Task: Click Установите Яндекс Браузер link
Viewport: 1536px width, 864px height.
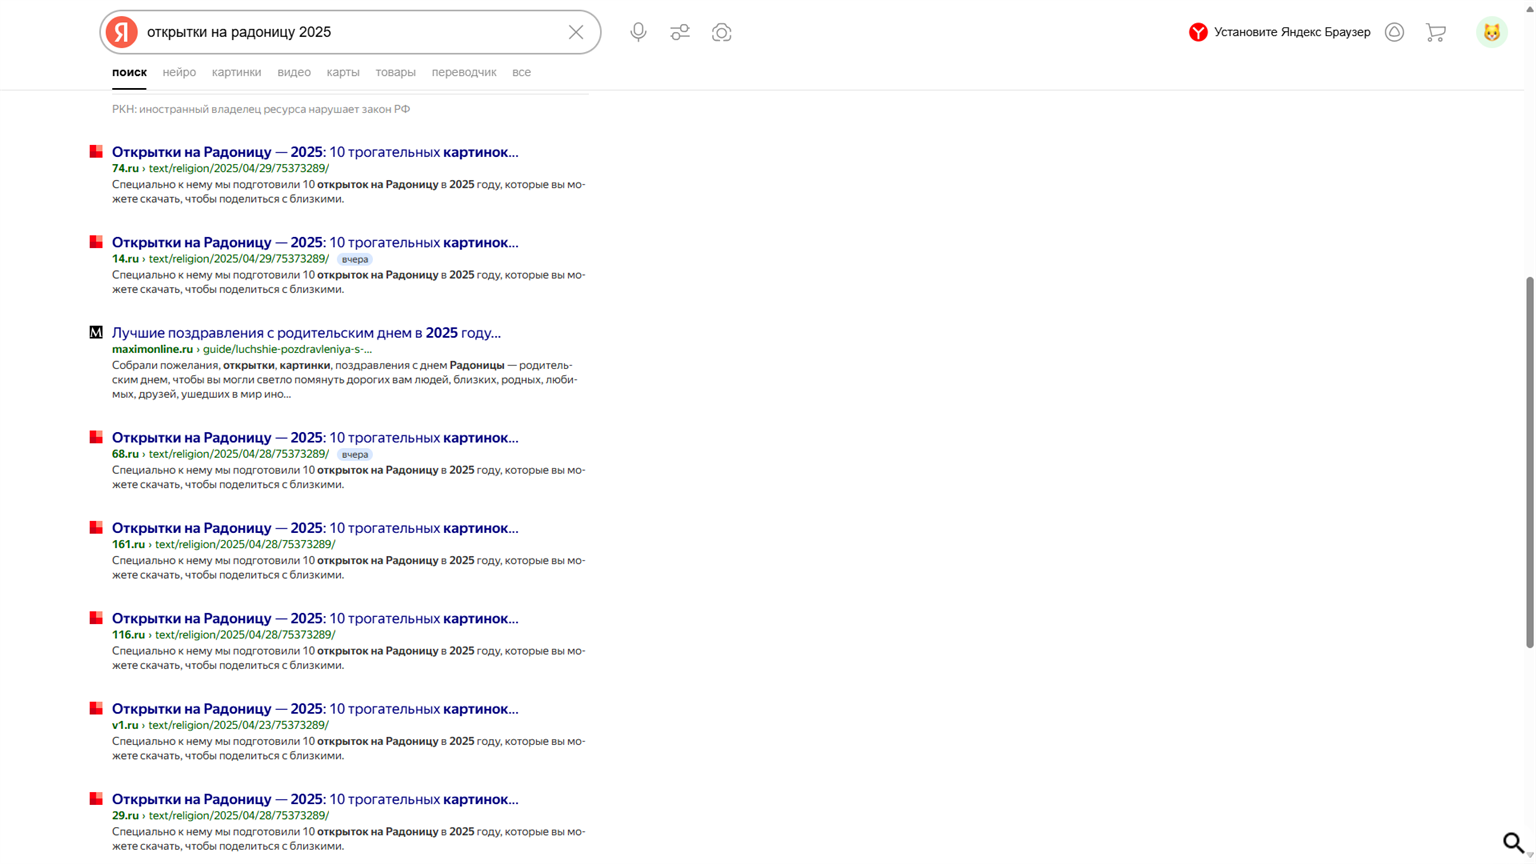Action: pos(1292,32)
